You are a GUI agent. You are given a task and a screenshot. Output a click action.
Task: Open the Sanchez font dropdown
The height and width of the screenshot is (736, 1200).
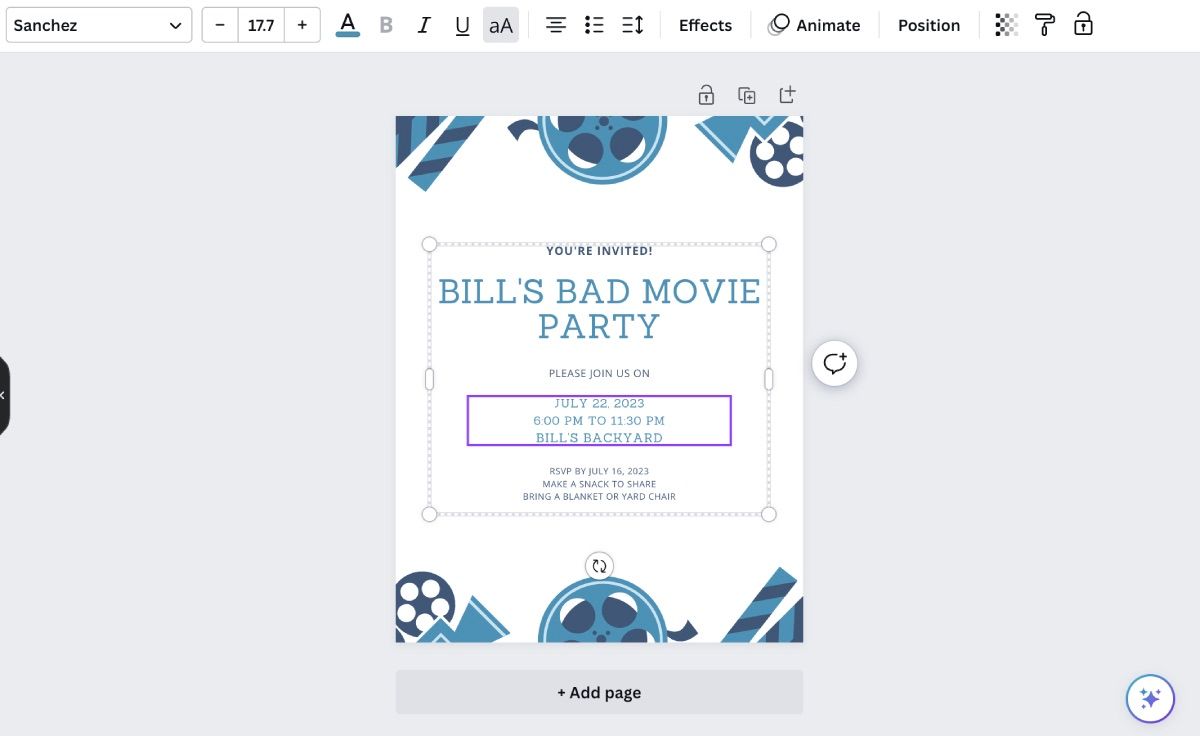[99, 25]
